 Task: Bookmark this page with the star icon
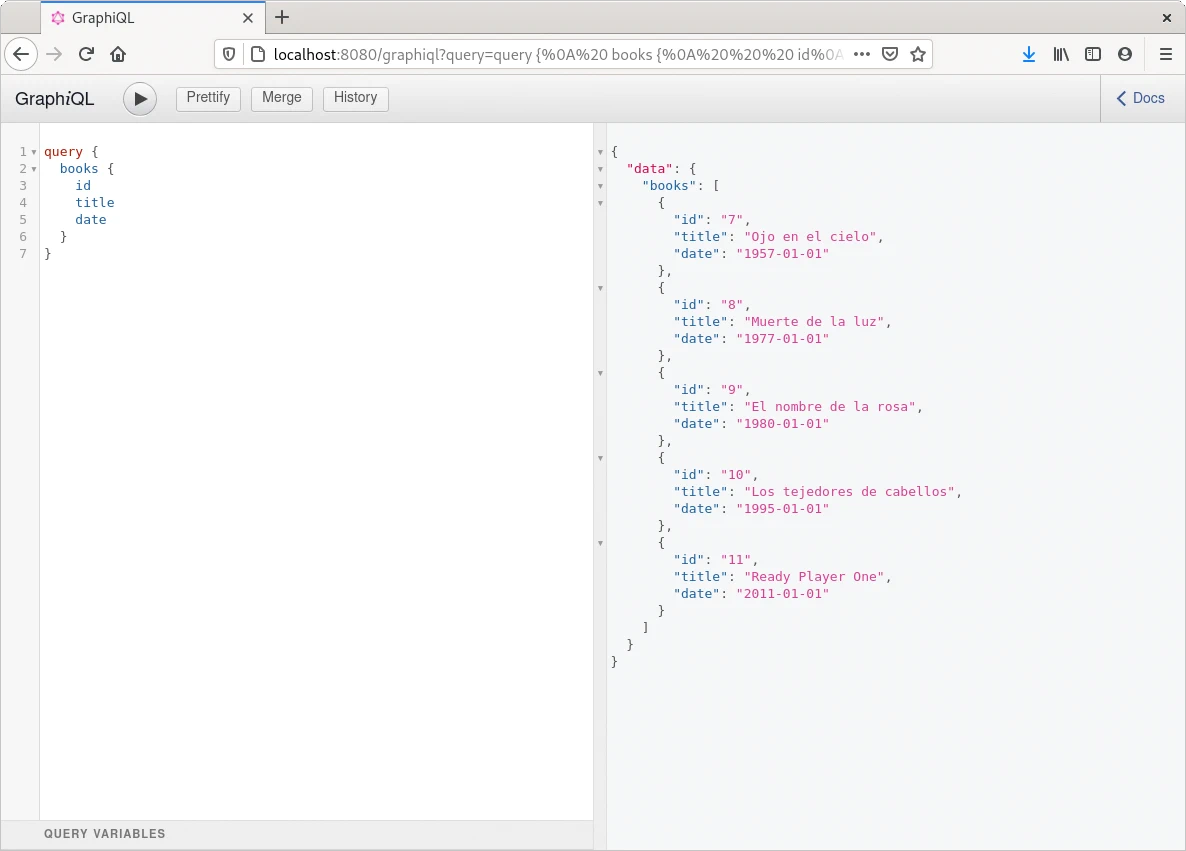[x=917, y=54]
